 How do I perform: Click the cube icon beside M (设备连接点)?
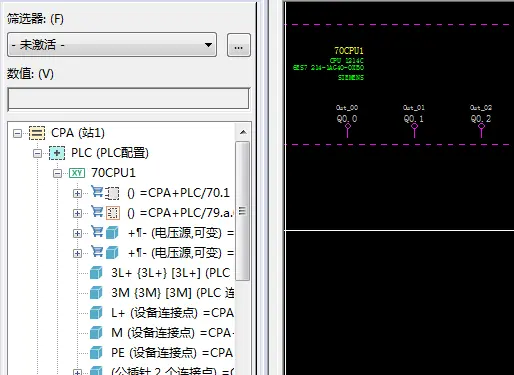(96, 333)
